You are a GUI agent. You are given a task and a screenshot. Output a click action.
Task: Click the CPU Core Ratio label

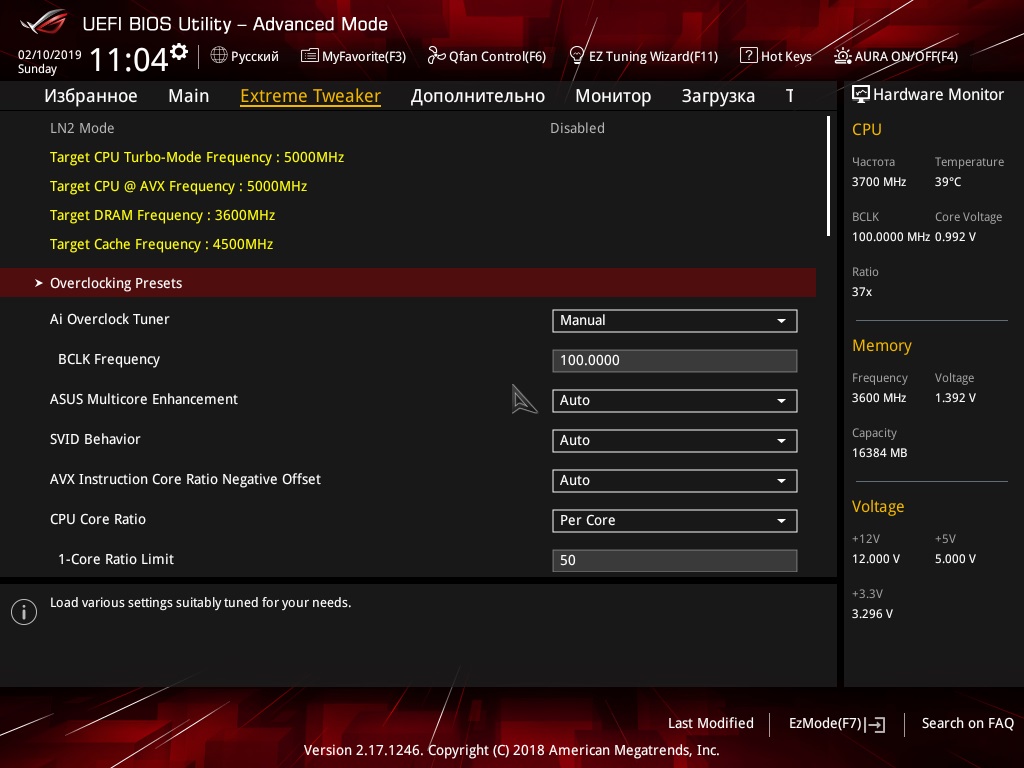(98, 519)
